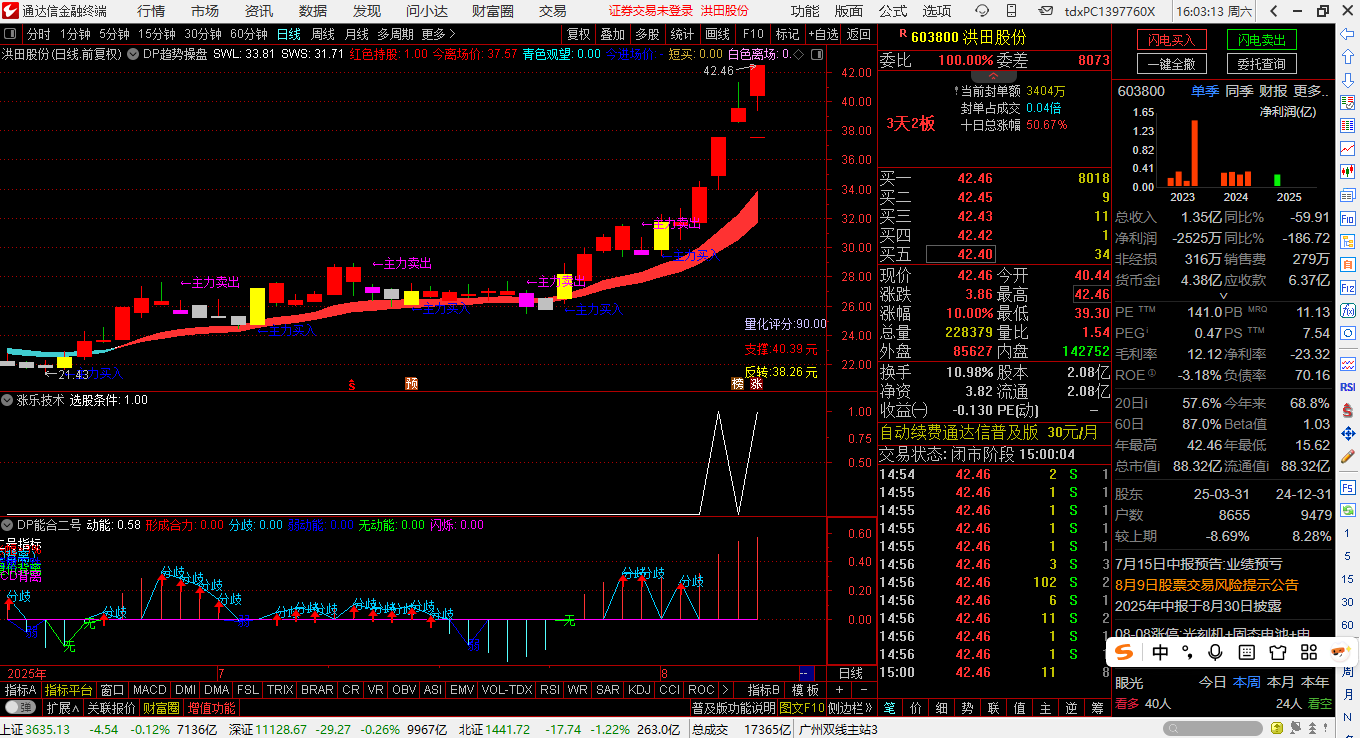Click the 闪电买入 button
Viewport: 1360px width, 738px height.
(1171, 39)
